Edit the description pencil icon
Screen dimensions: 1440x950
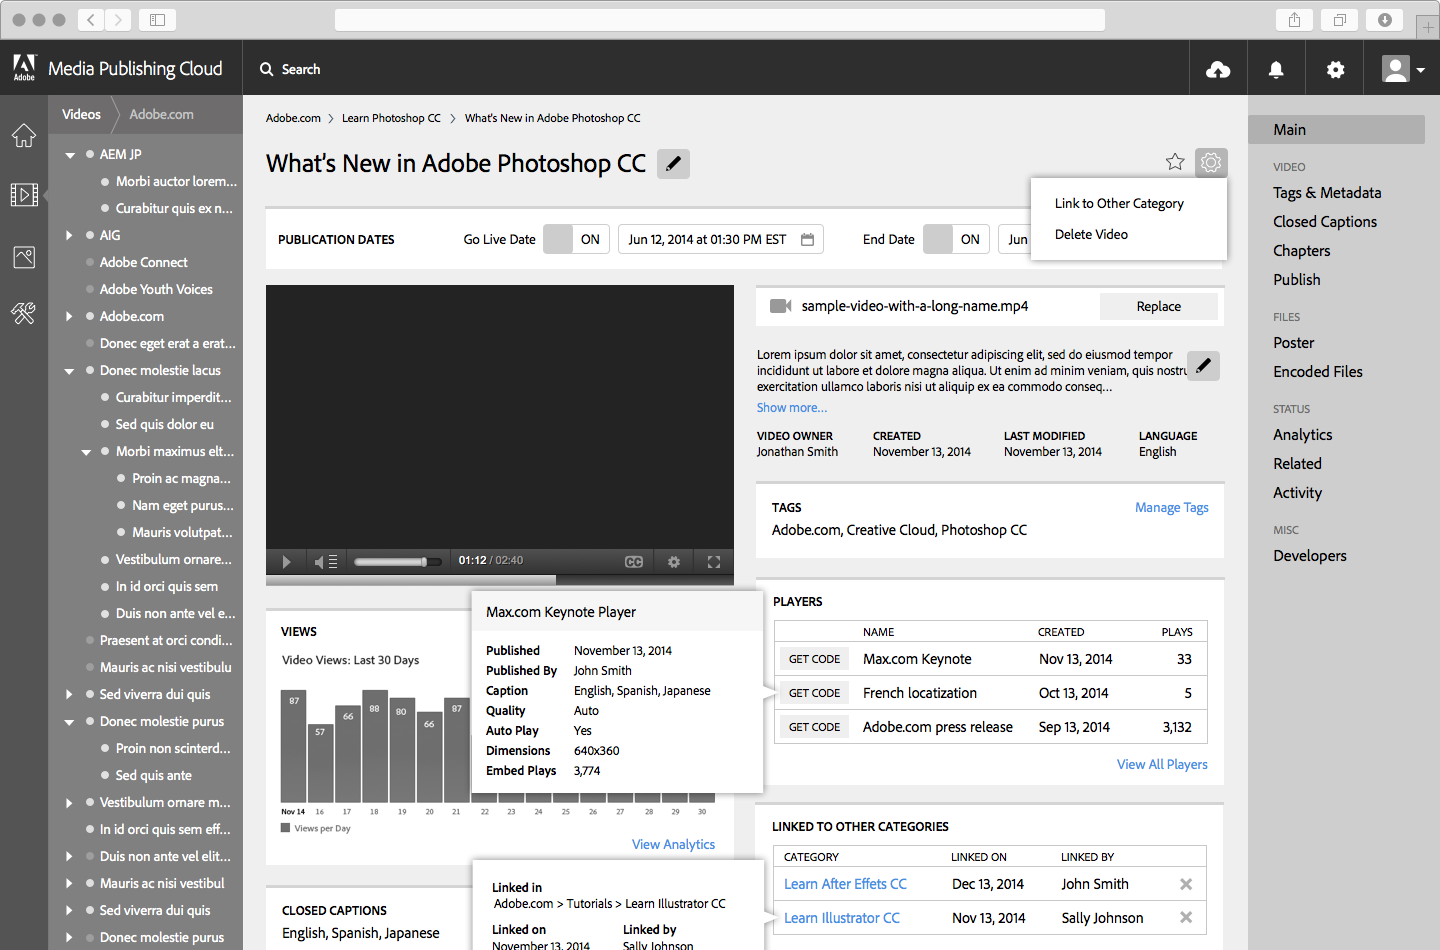coord(1203,366)
